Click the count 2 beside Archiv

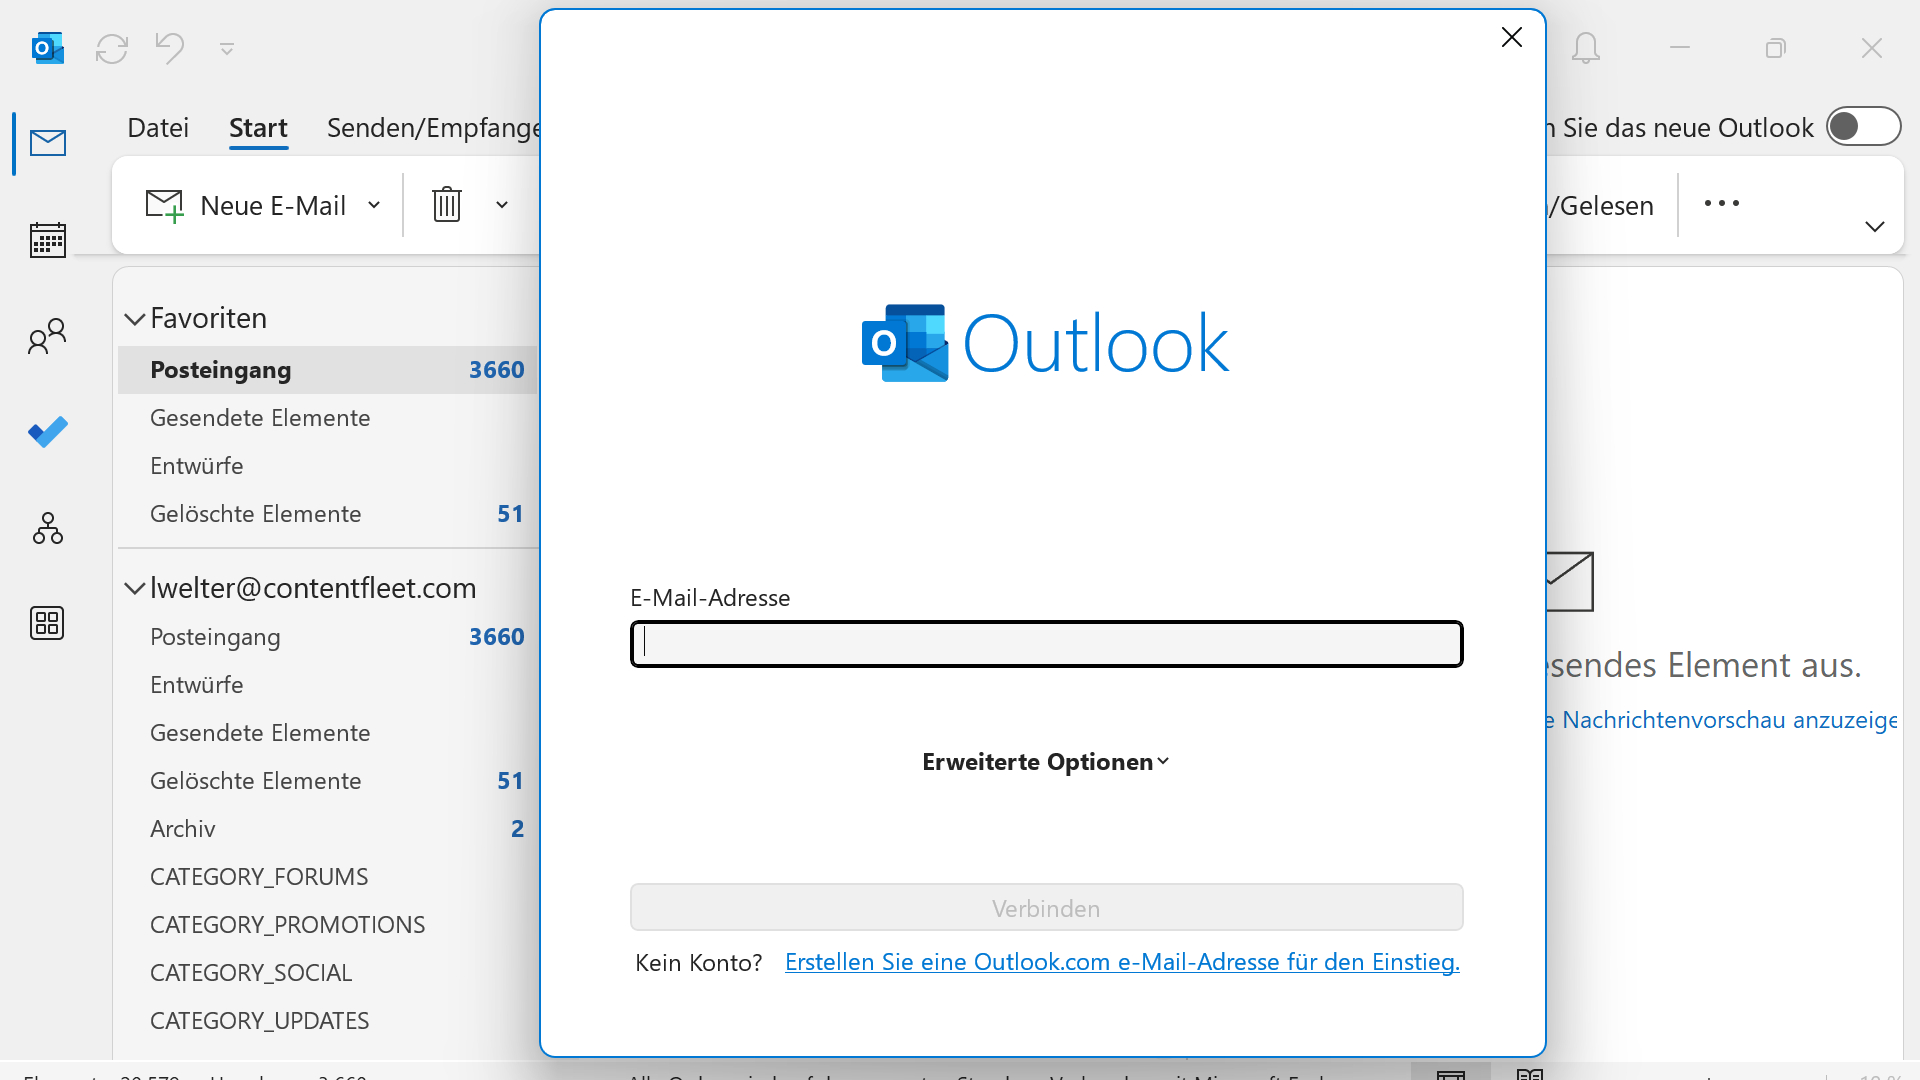point(517,829)
